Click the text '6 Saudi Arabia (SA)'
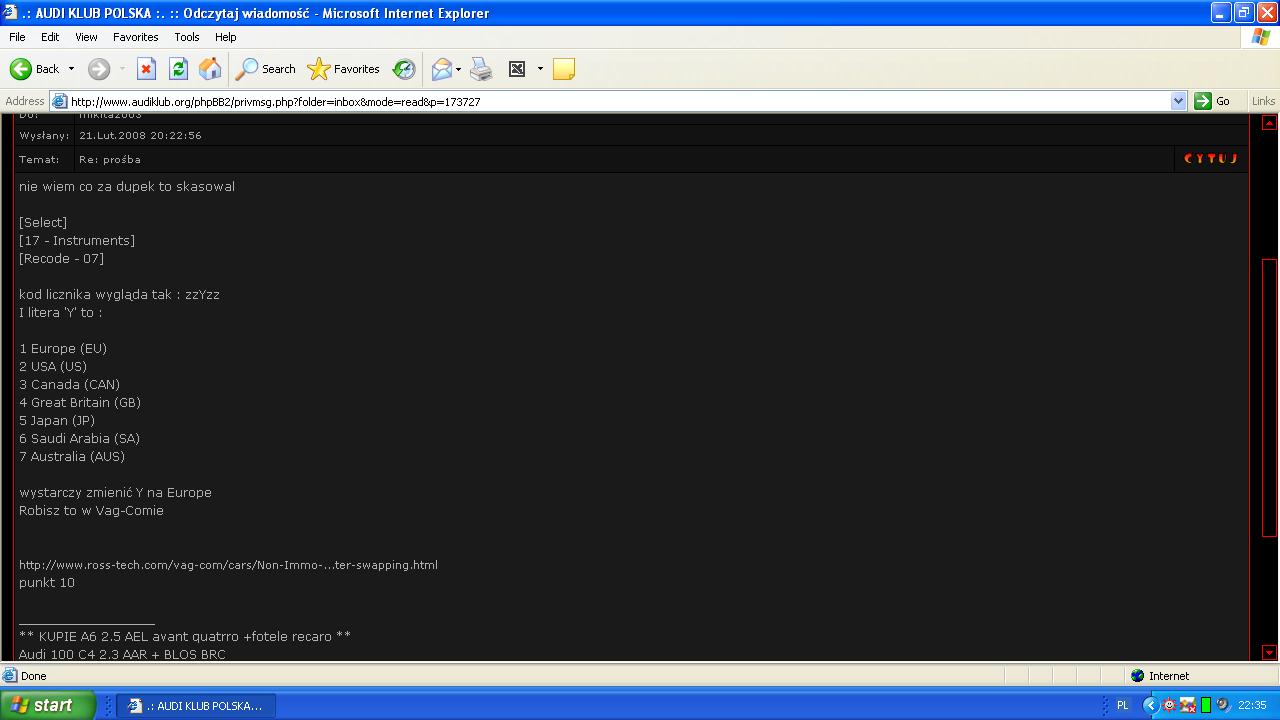Image resolution: width=1280 pixels, height=720 pixels. [x=79, y=438]
